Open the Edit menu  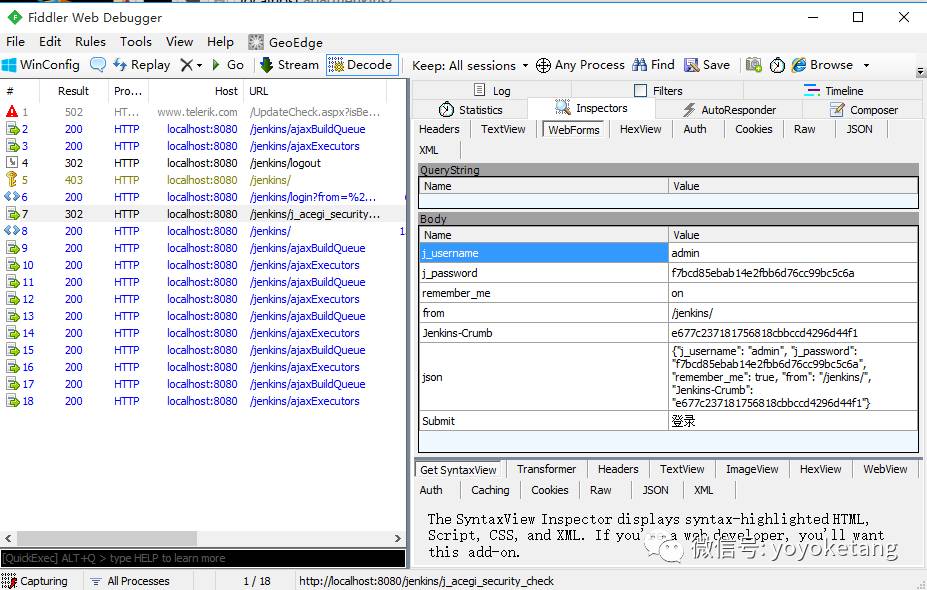(50, 42)
